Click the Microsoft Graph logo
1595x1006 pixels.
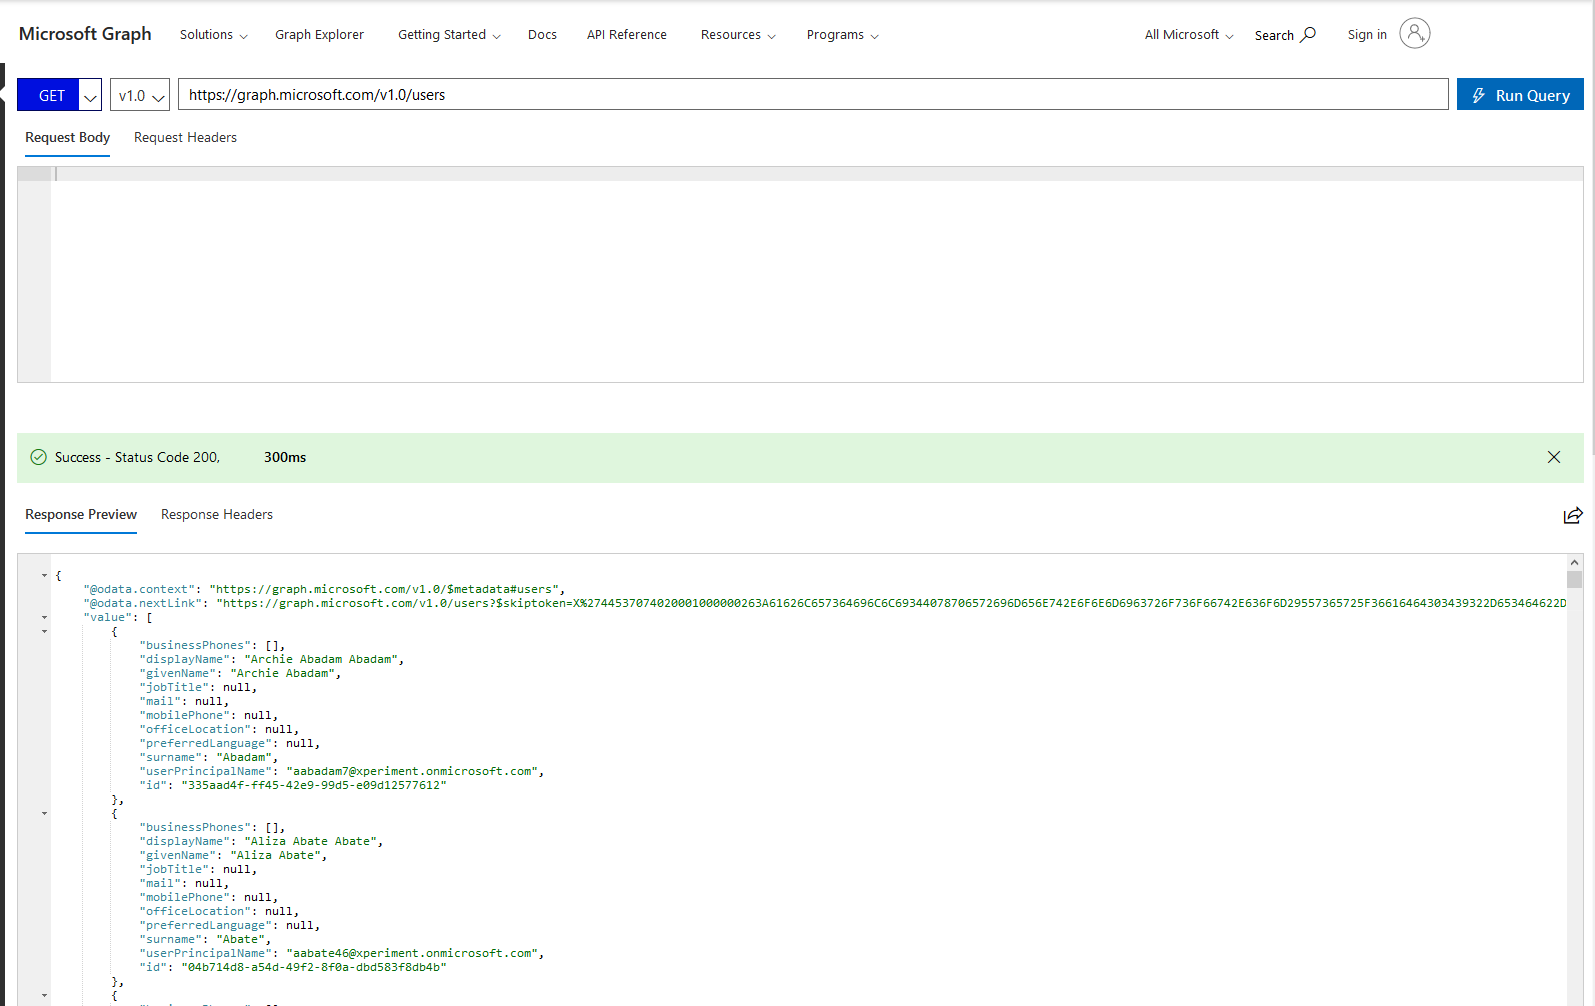(x=85, y=34)
